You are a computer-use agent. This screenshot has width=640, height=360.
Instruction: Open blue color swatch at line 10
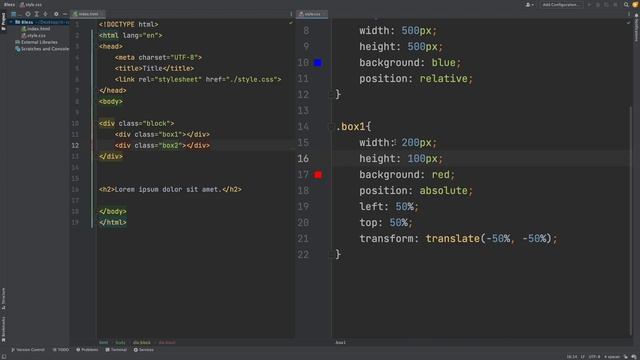point(318,63)
